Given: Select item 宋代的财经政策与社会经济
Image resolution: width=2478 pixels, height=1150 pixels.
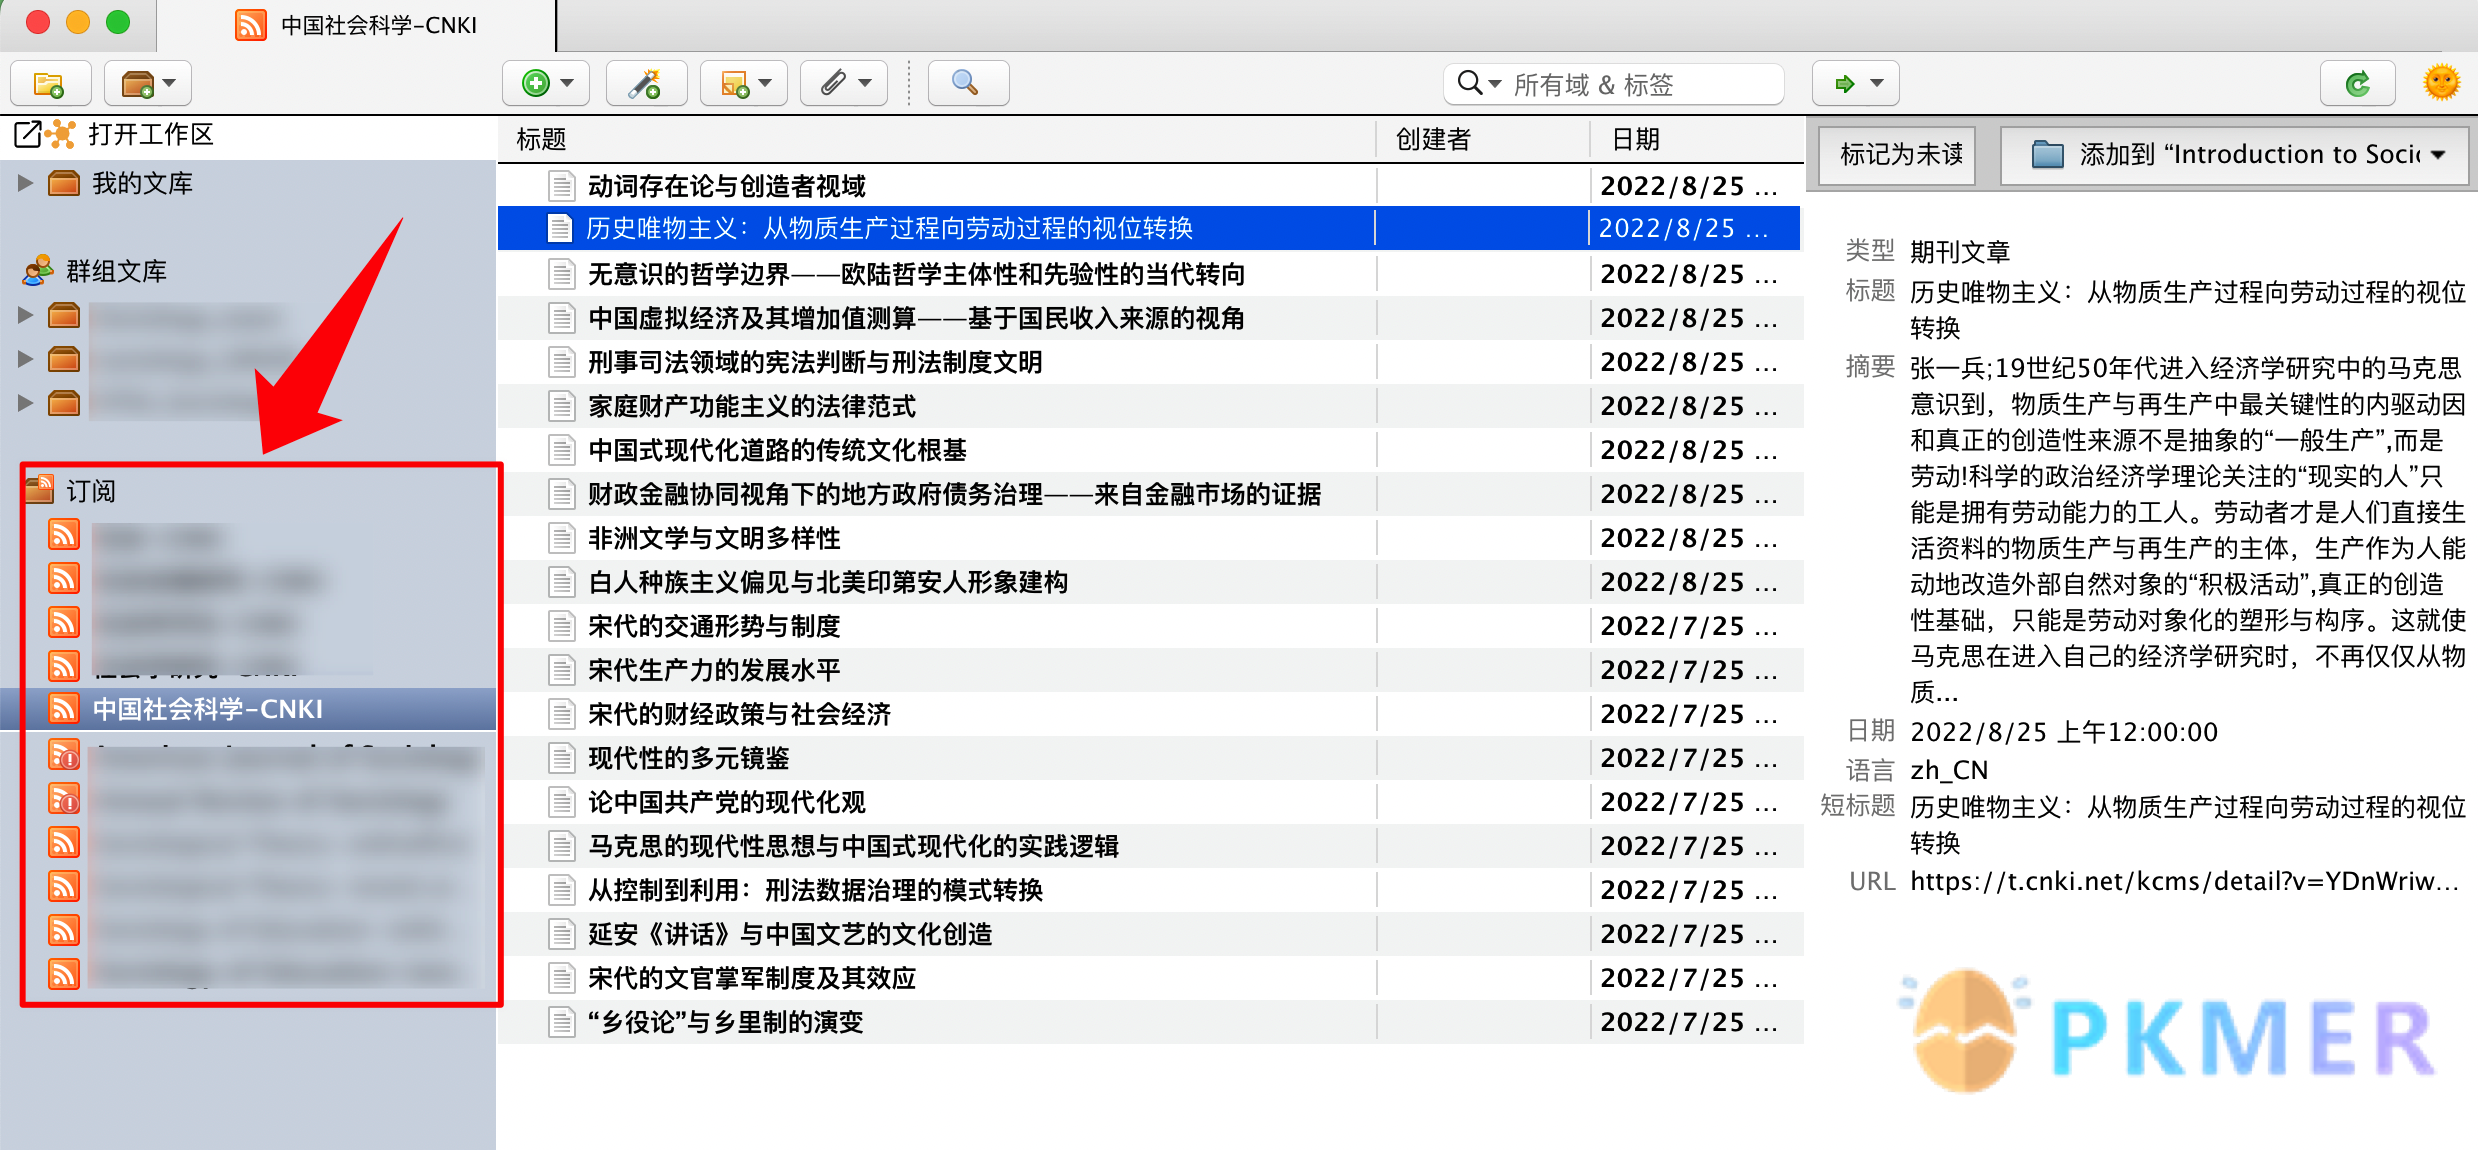Looking at the screenshot, I should [x=1150, y=714].
